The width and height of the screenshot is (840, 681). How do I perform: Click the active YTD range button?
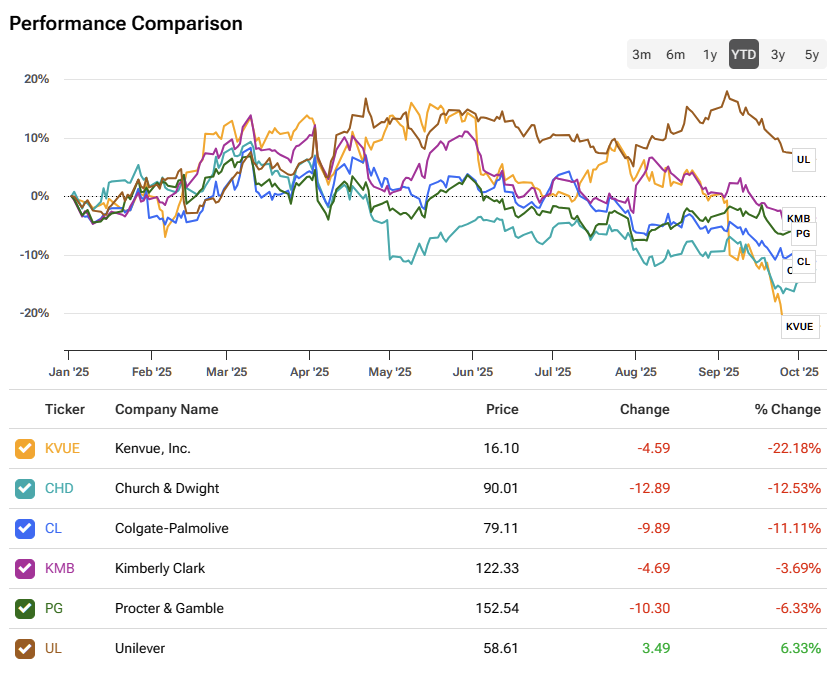click(x=743, y=55)
